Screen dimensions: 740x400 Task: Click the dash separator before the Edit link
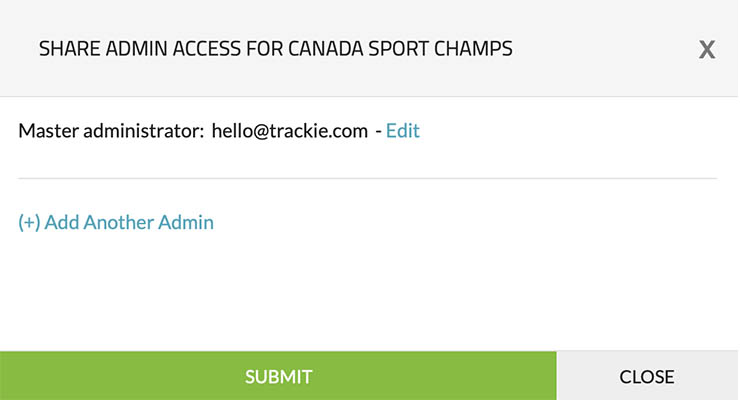point(378,131)
